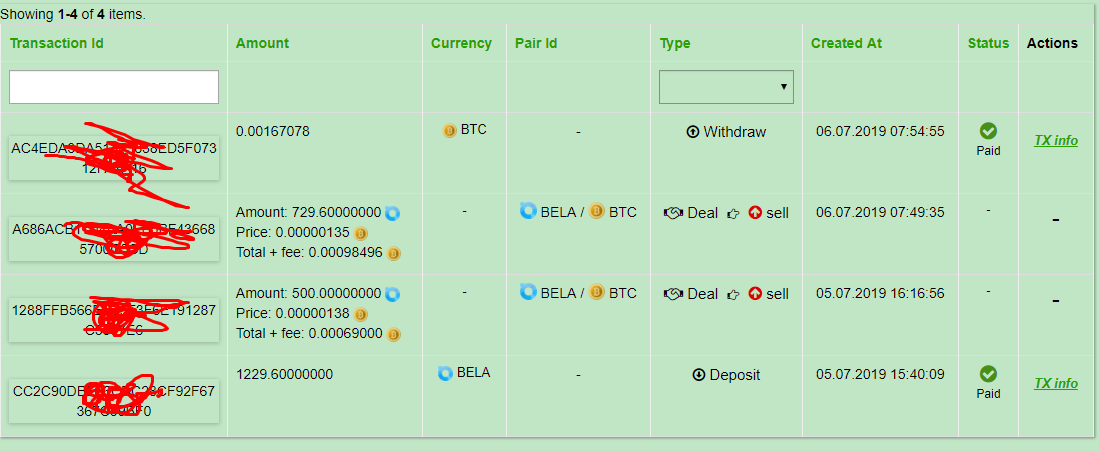Sort by Status column header
Screen dimensions: 1099x451
coord(988,43)
